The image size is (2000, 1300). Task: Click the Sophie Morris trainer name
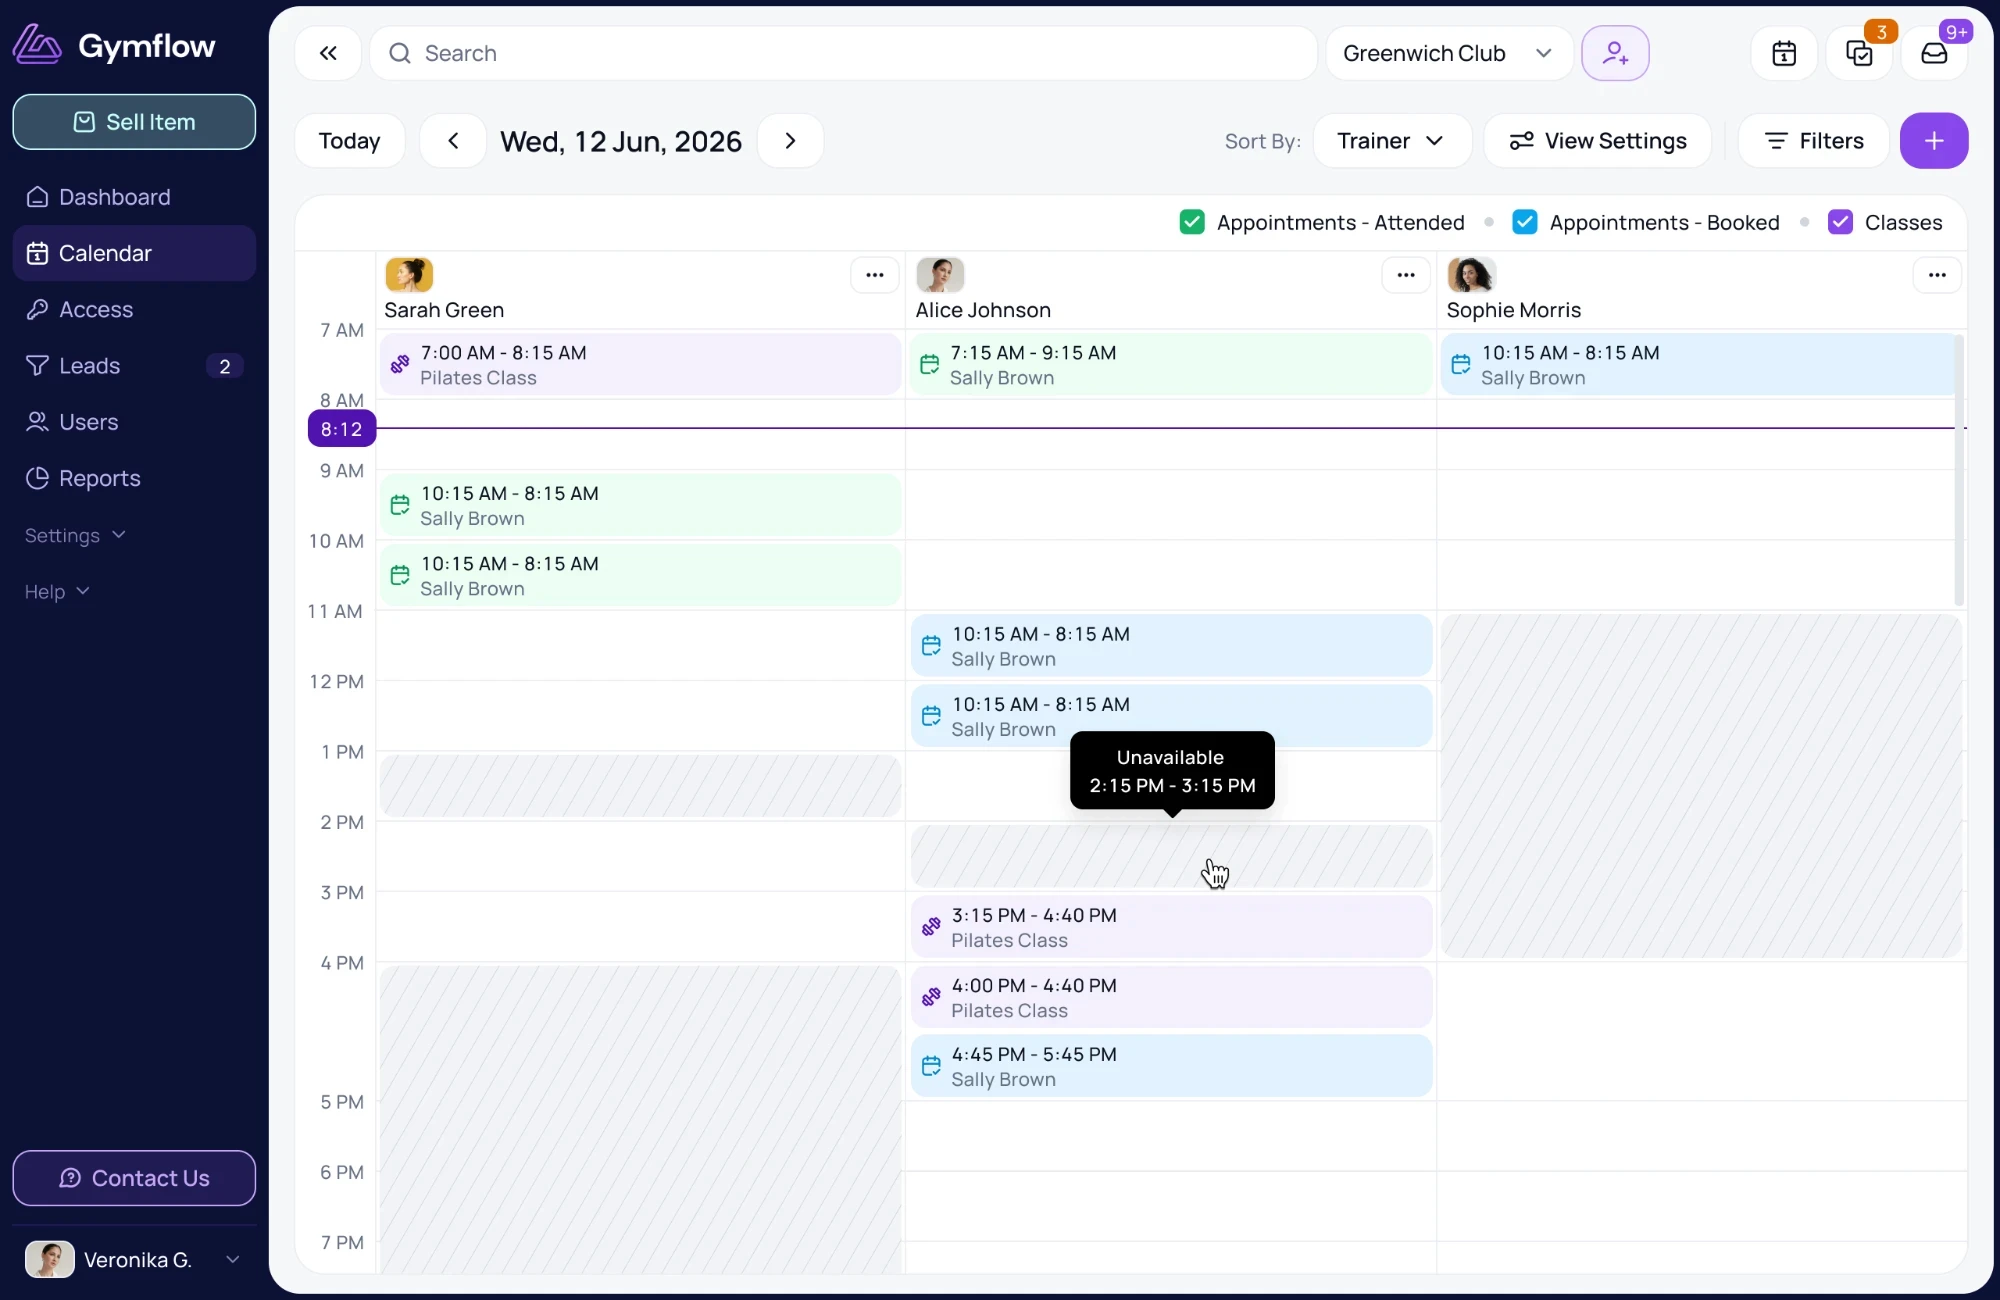pos(1513,310)
